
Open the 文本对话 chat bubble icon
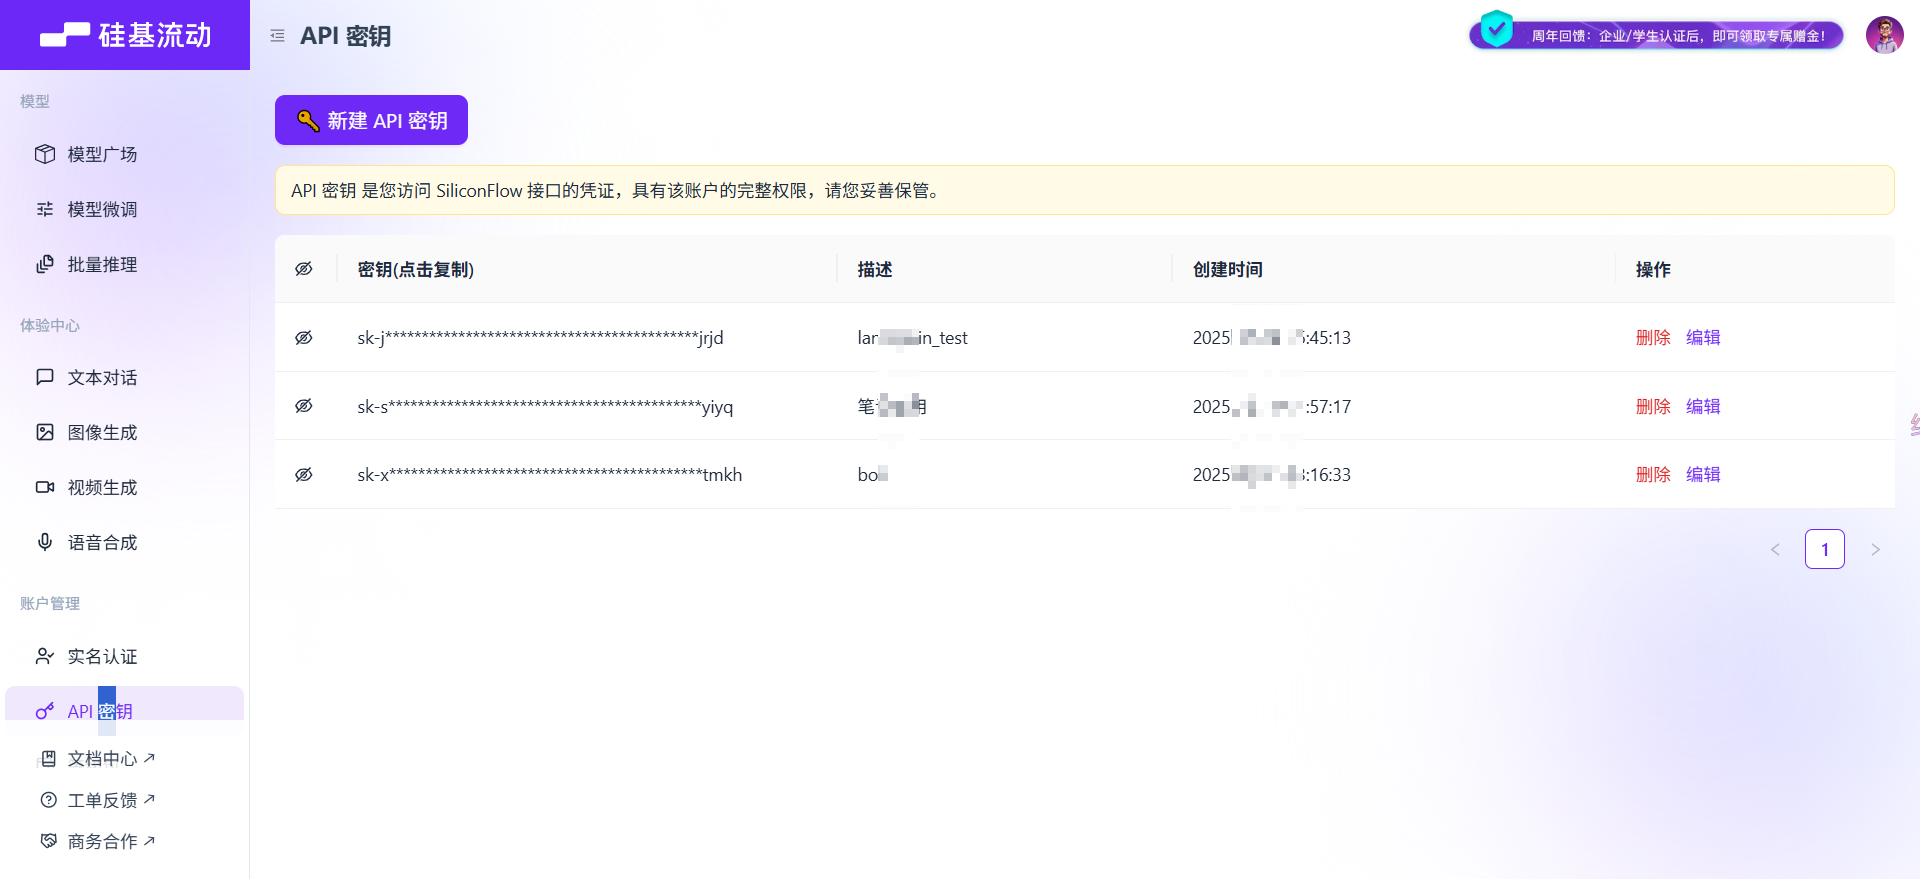45,377
